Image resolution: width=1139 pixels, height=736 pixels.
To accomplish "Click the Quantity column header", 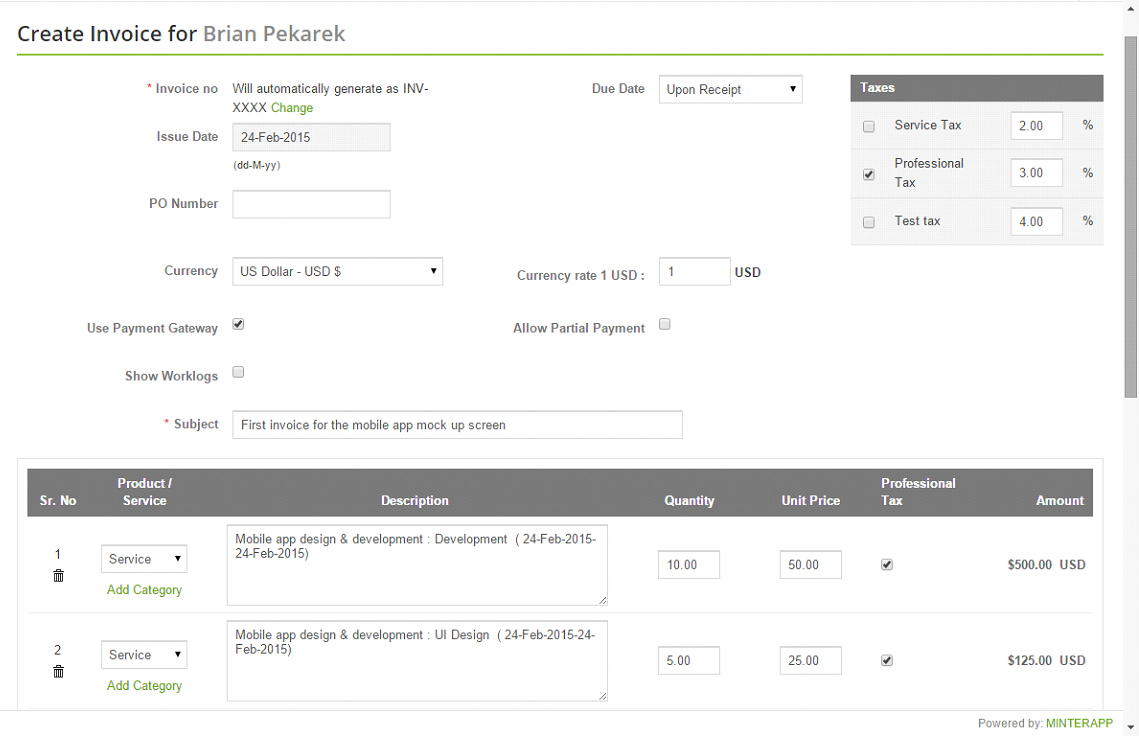I will tap(689, 501).
